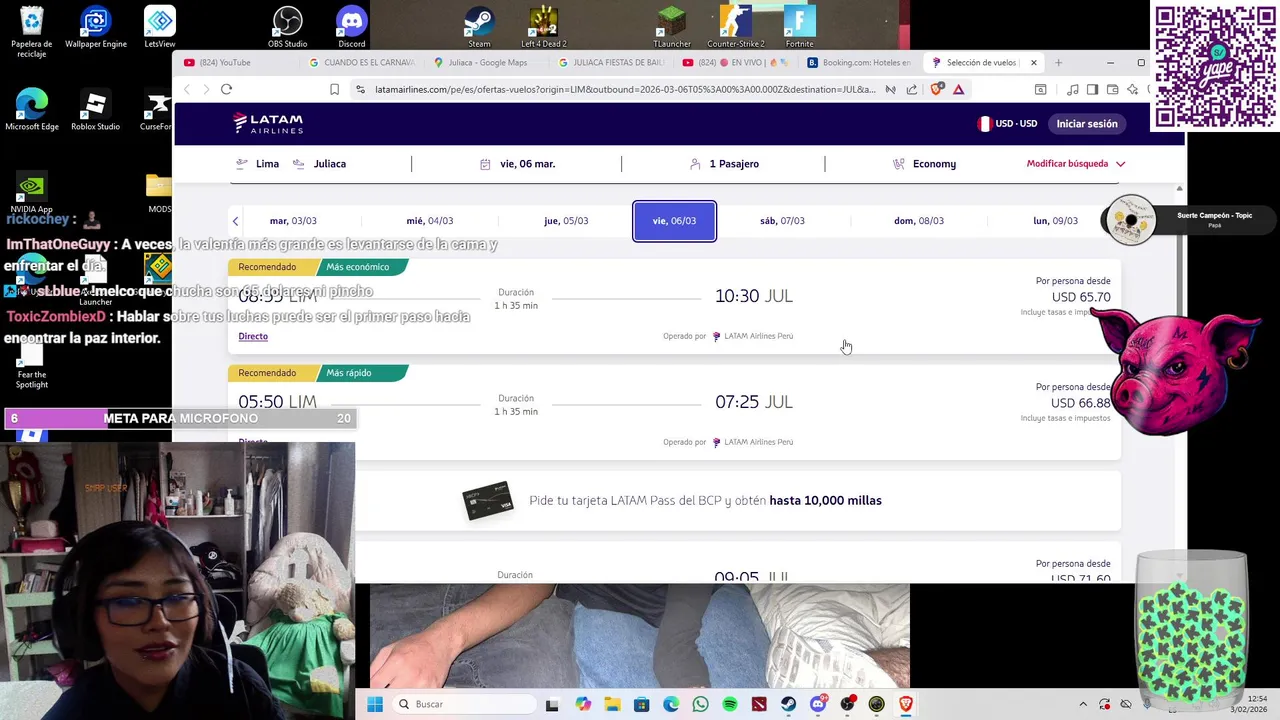Bookmark this page icon
This screenshot has height=720, width=1280.
[334, 89]
